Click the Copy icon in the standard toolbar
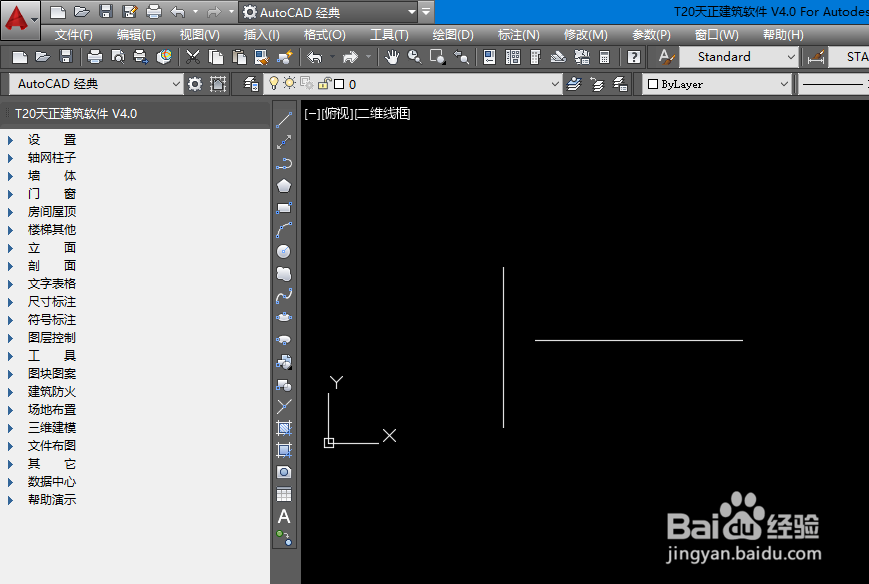Image resolution: width=869 pixels, height=584 pixels. point(216,57)
